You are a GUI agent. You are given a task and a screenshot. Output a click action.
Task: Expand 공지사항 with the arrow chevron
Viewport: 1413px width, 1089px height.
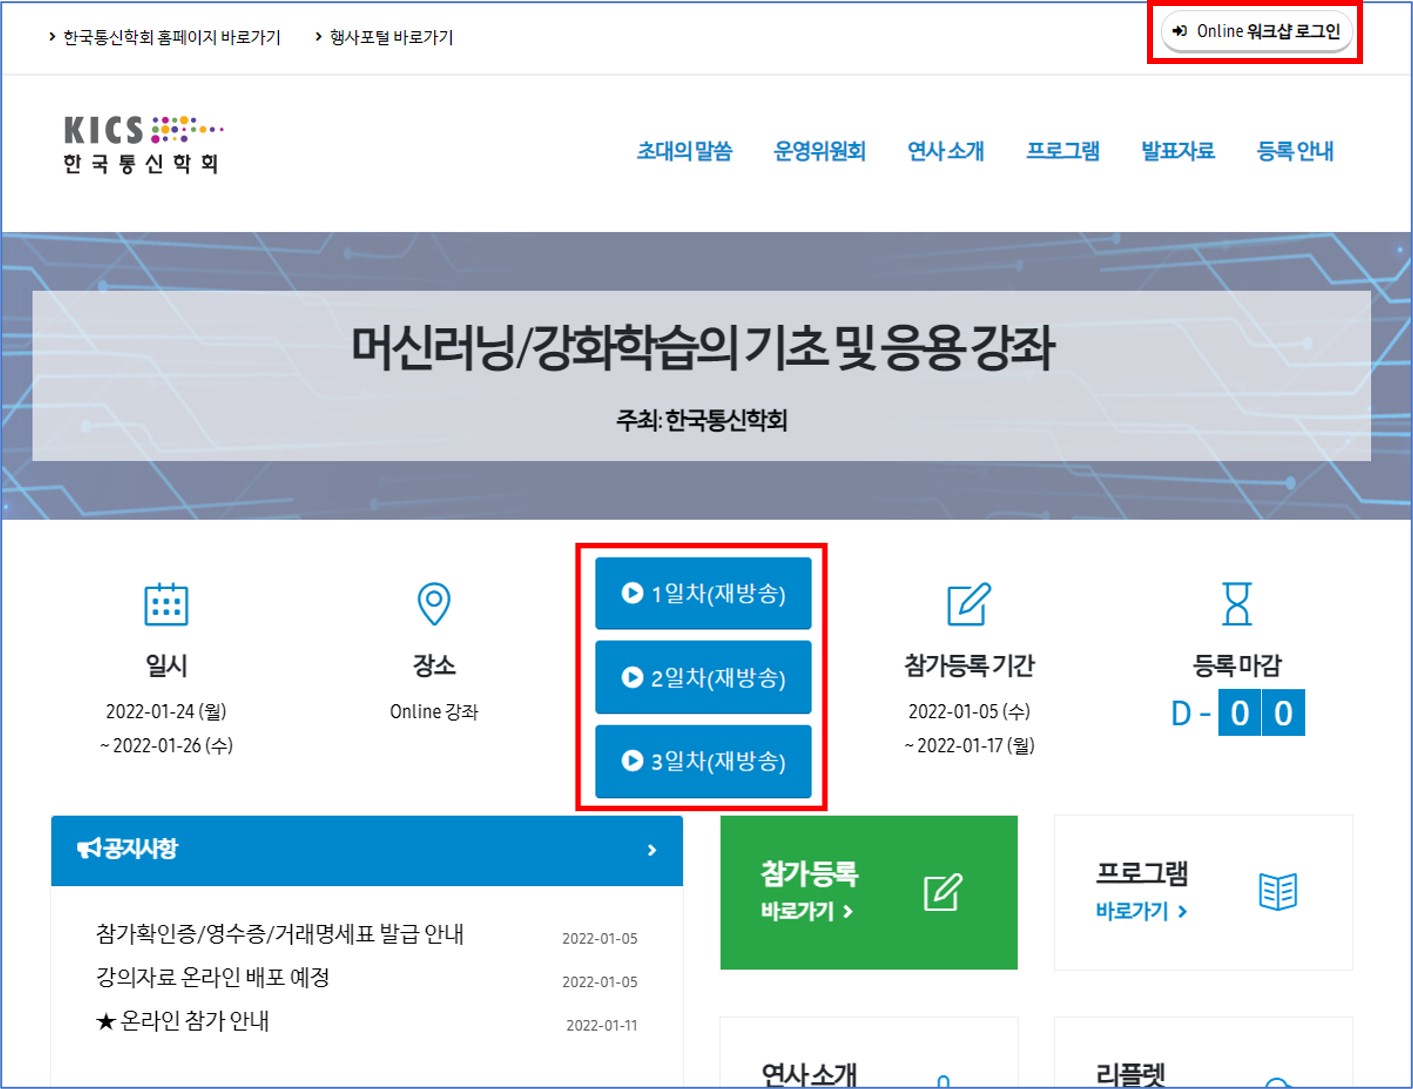tap(652, 850)
